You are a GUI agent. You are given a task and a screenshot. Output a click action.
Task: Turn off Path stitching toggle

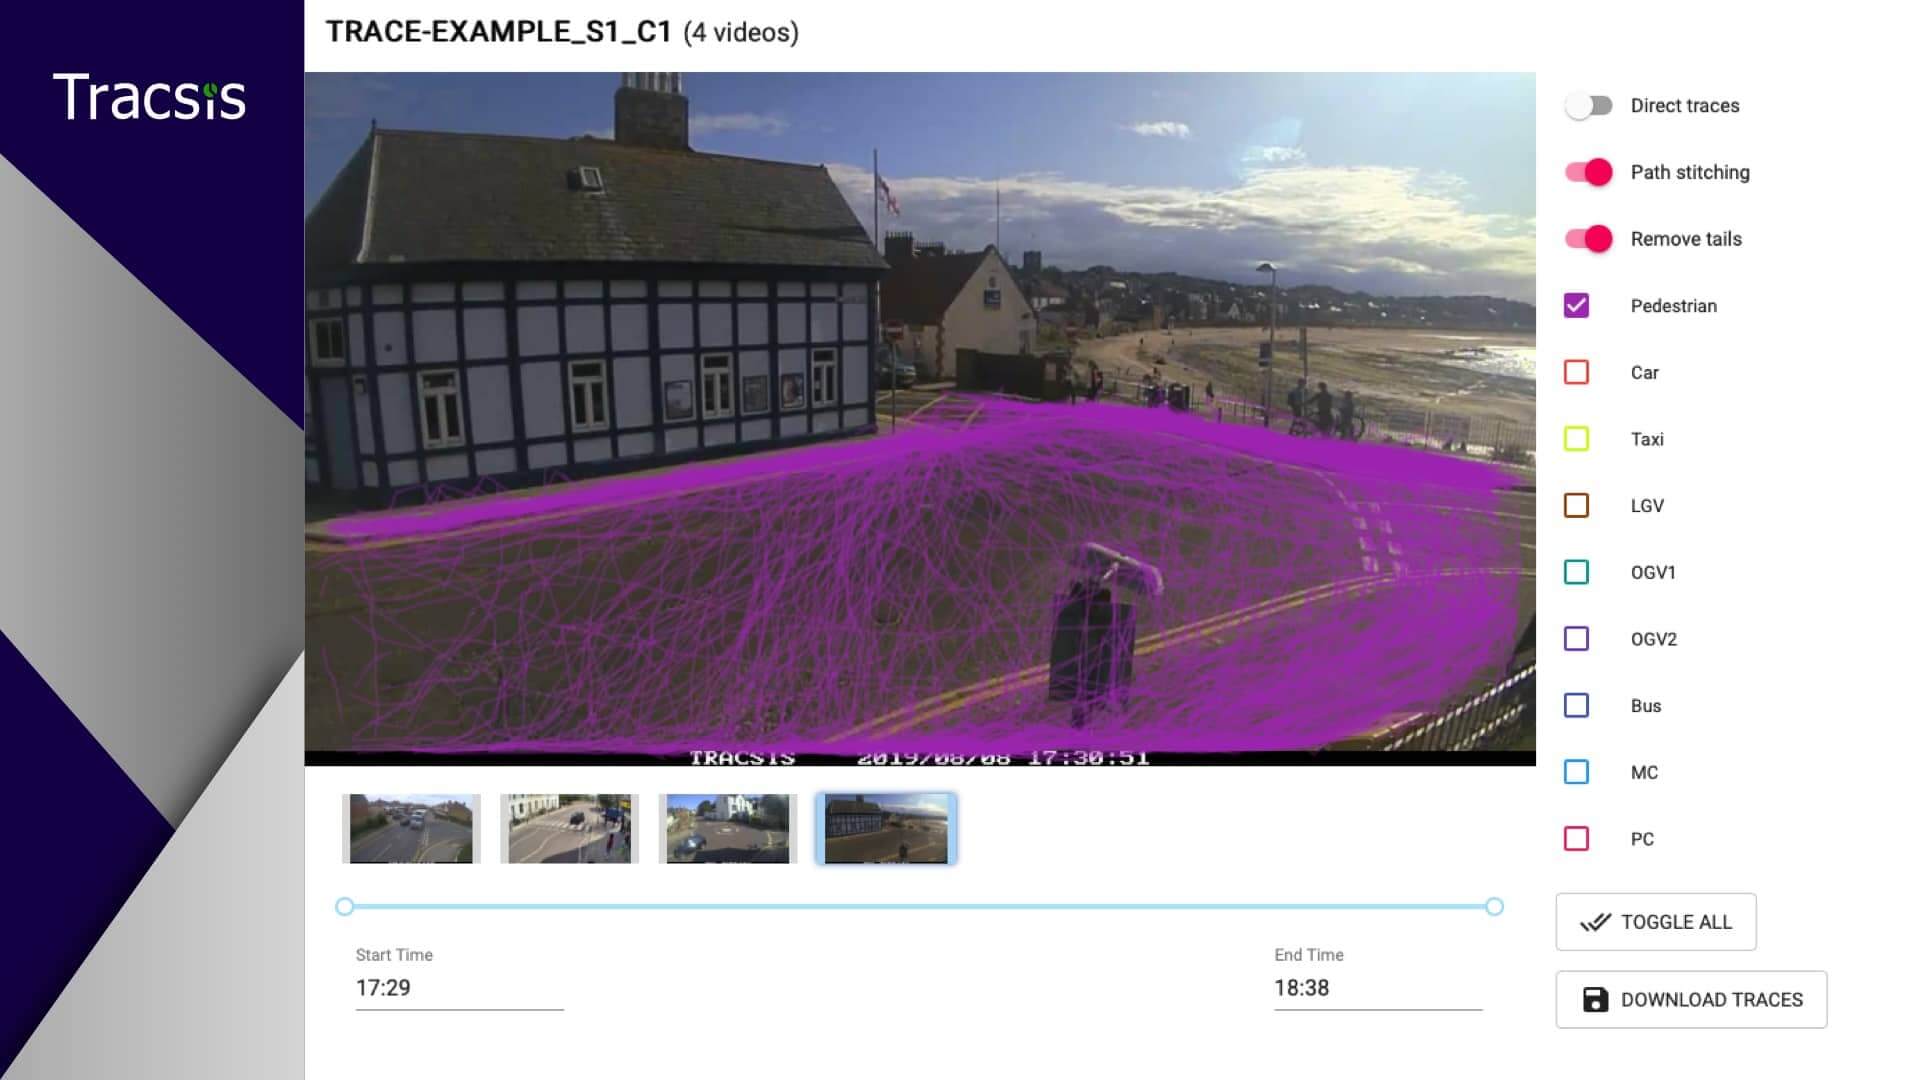pyautogui.click(x=1588, y=172)
